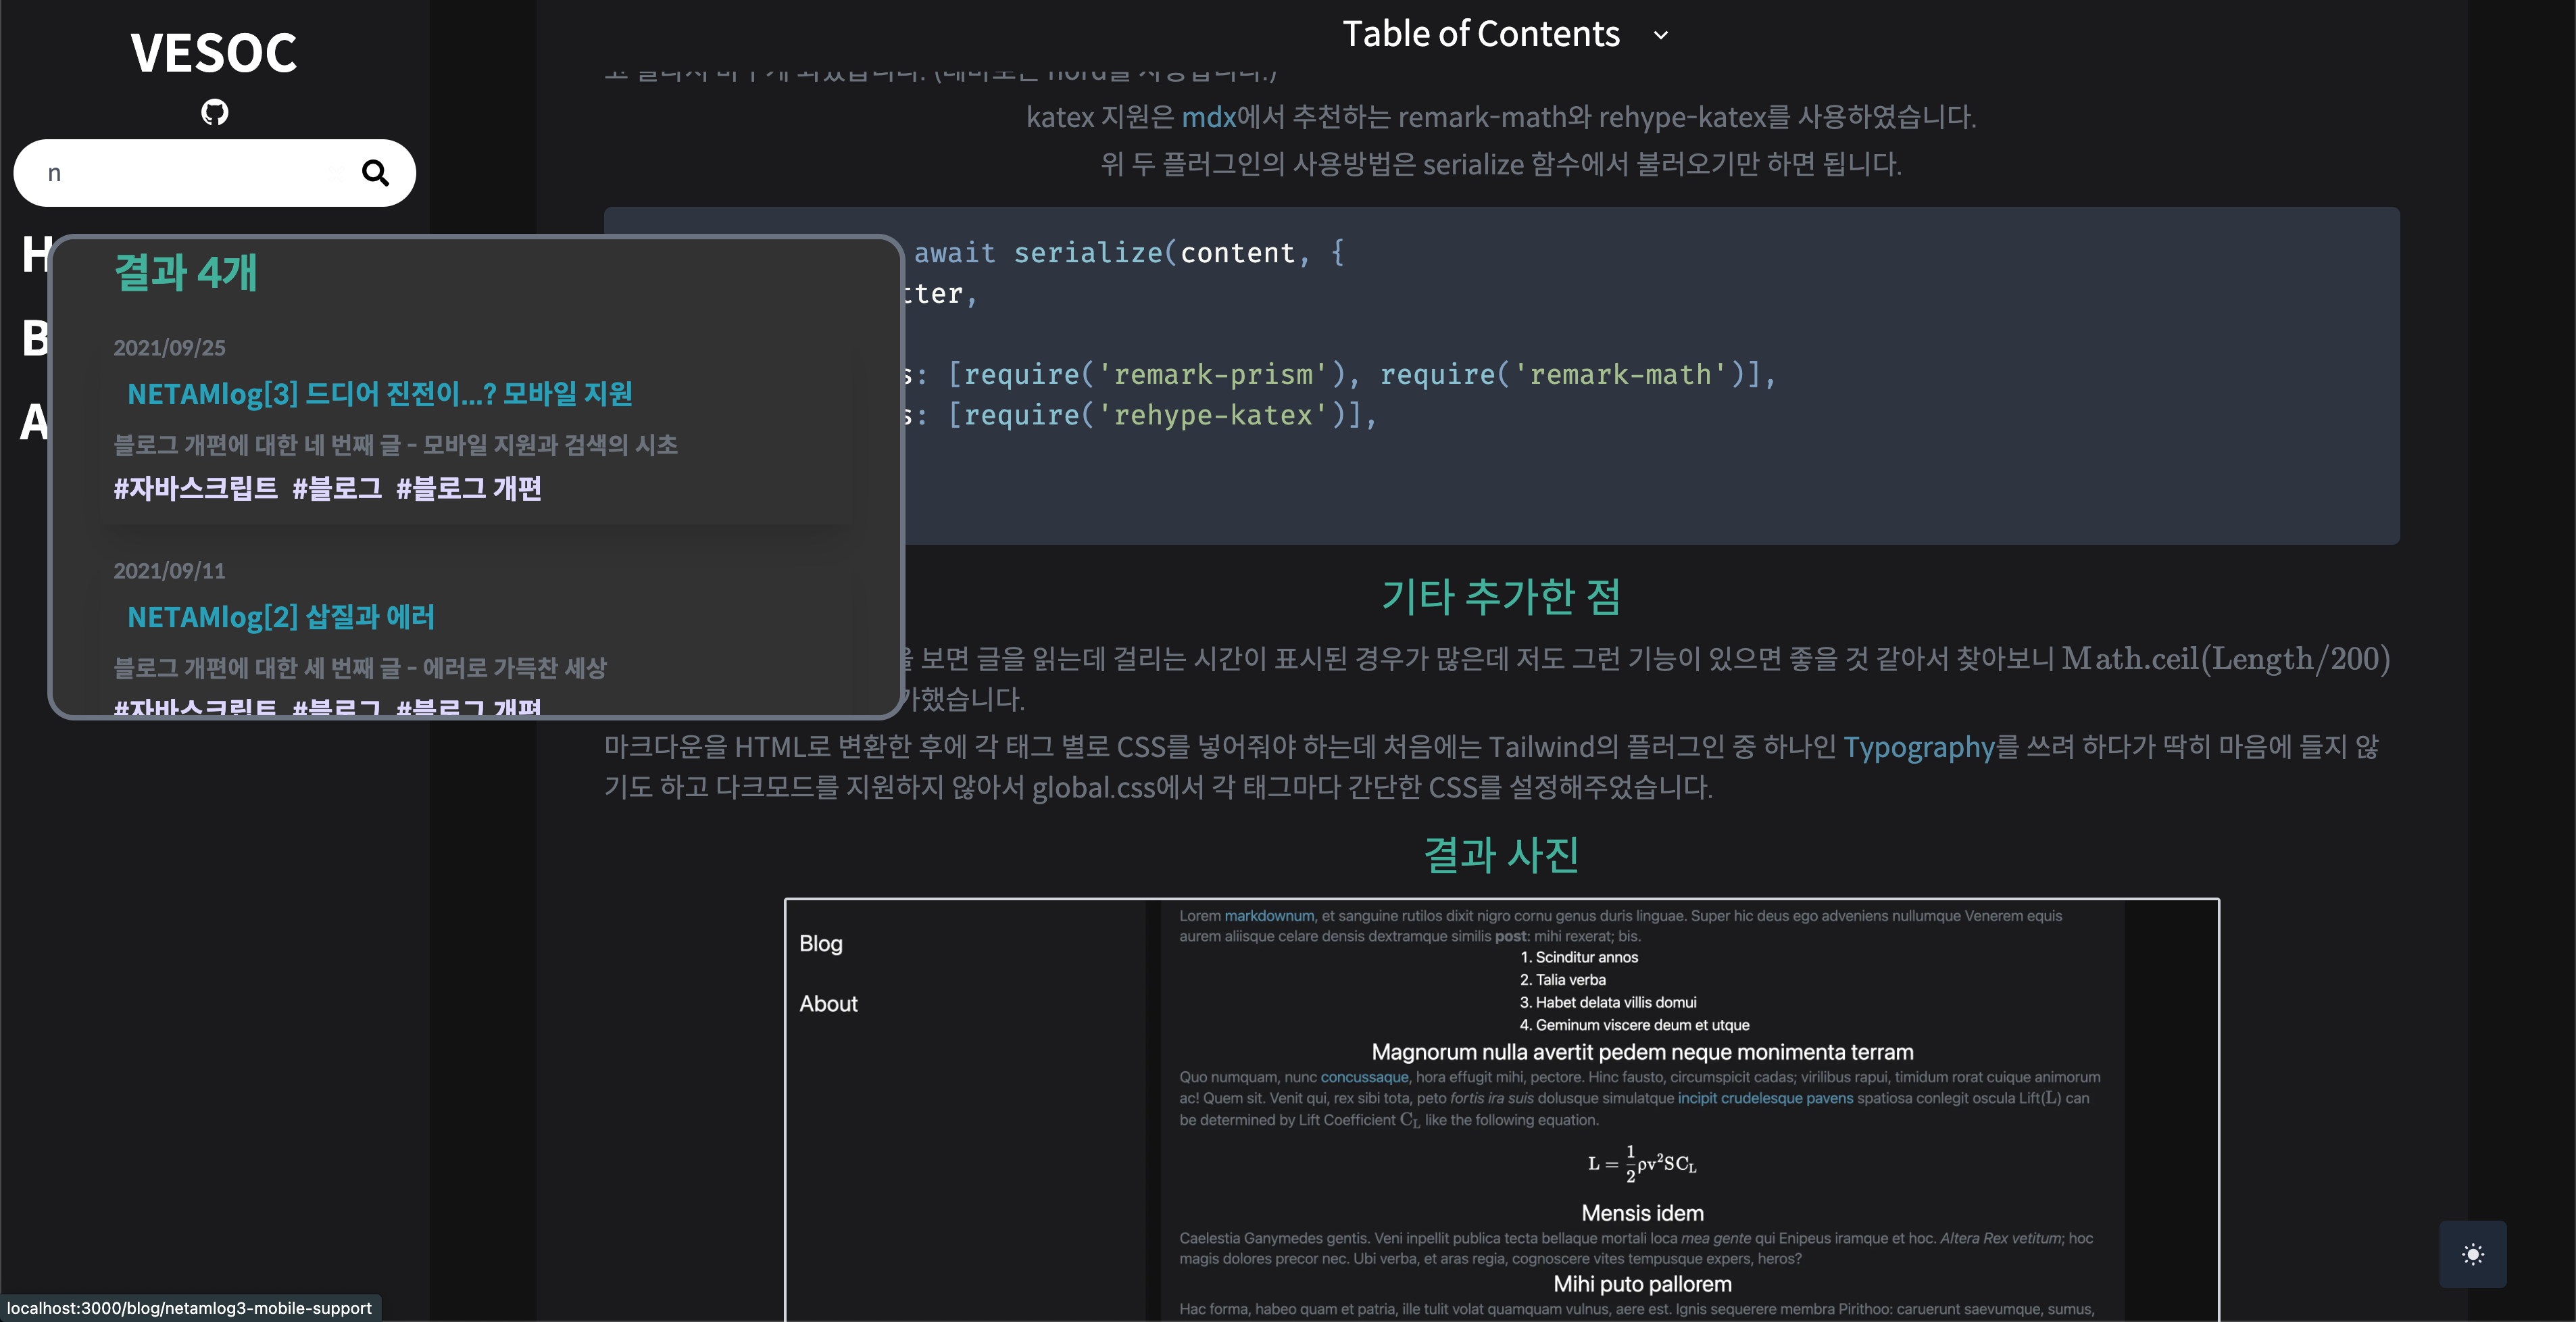The height and width of the screenshot is (1322, 2576).
Task: Open NETAMlog[3] mobile support result
Action: click(x=380, y=394)
